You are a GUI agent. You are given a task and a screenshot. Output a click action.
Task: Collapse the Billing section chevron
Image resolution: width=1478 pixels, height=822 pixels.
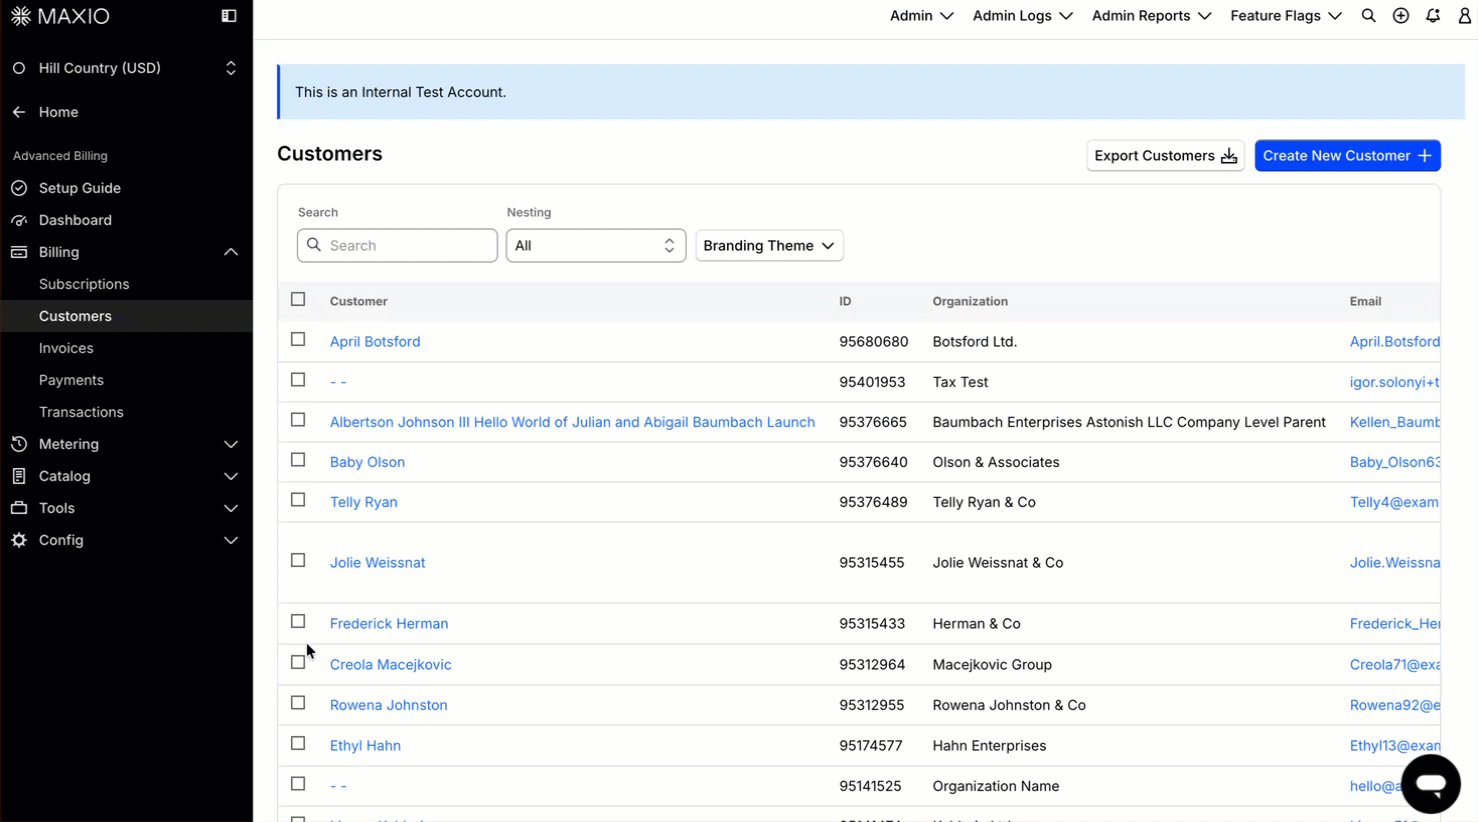pos(231,252)
